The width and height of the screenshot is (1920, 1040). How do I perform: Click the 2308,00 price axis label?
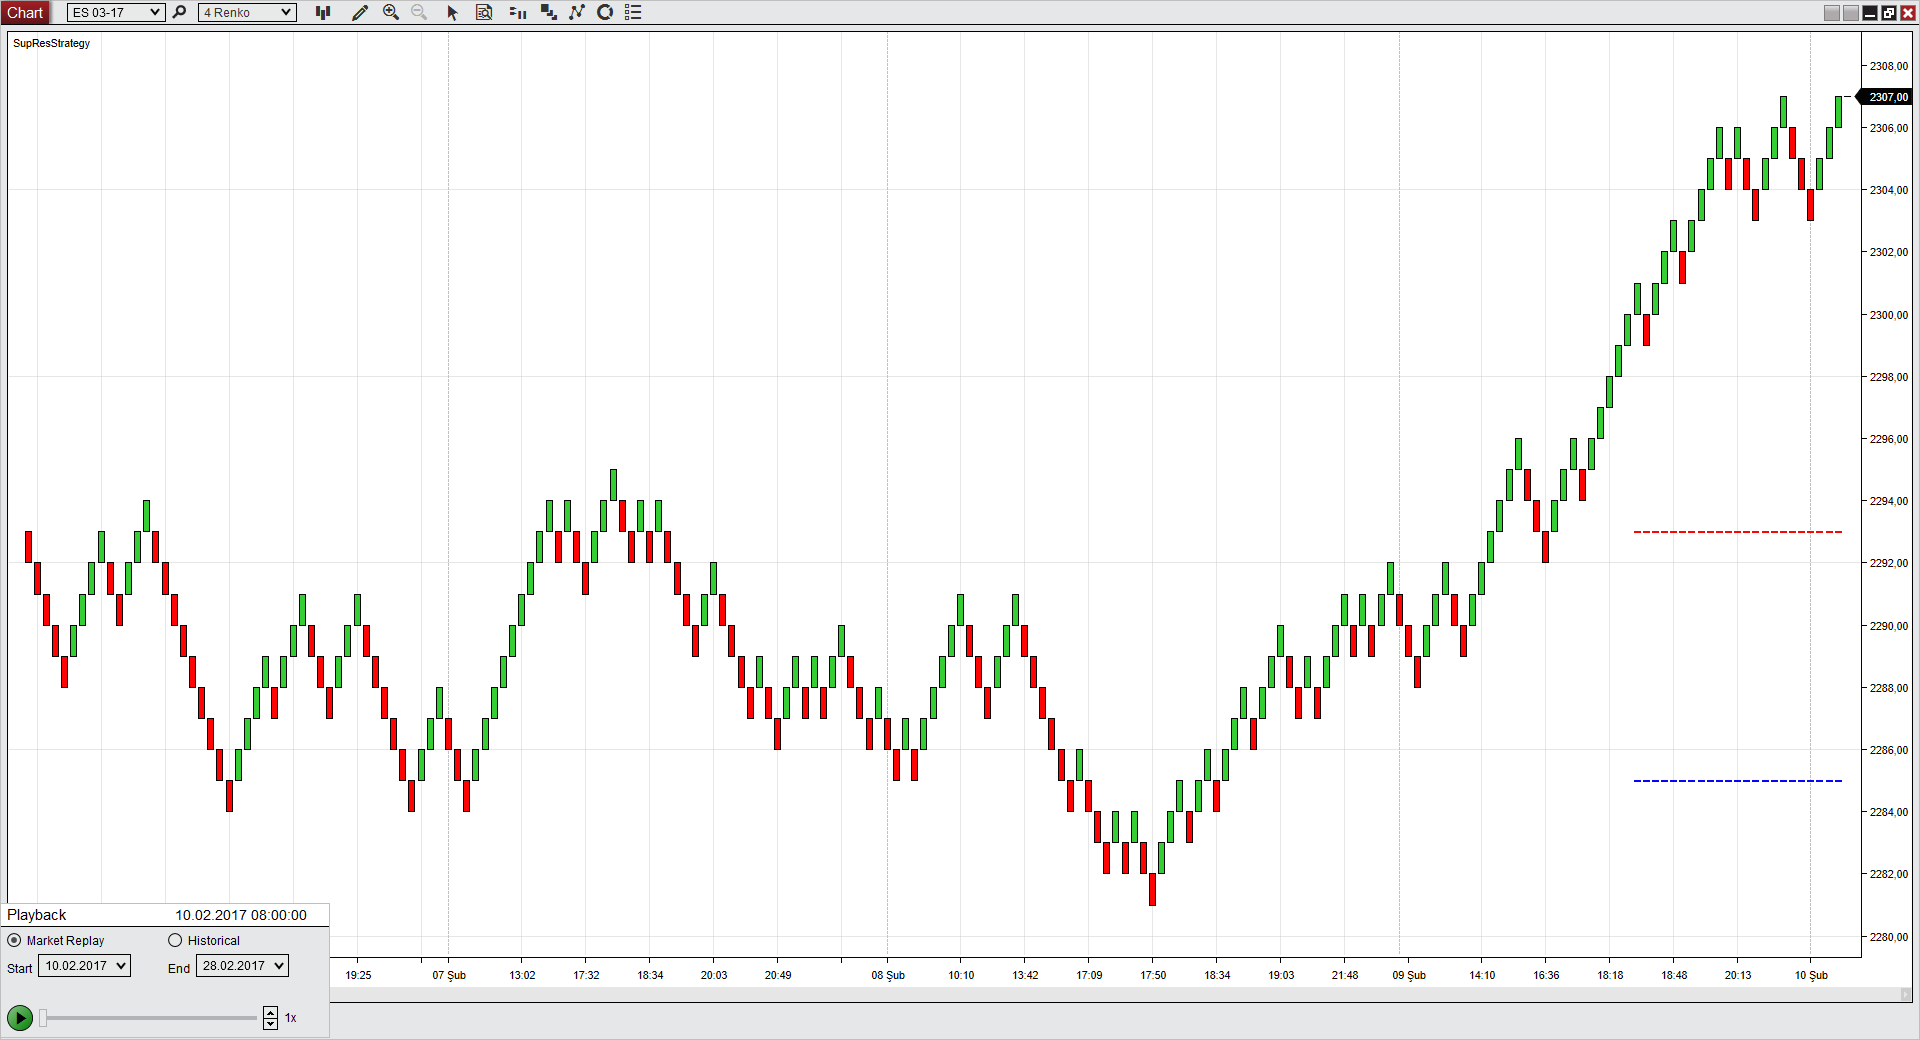click(1889, 66)
